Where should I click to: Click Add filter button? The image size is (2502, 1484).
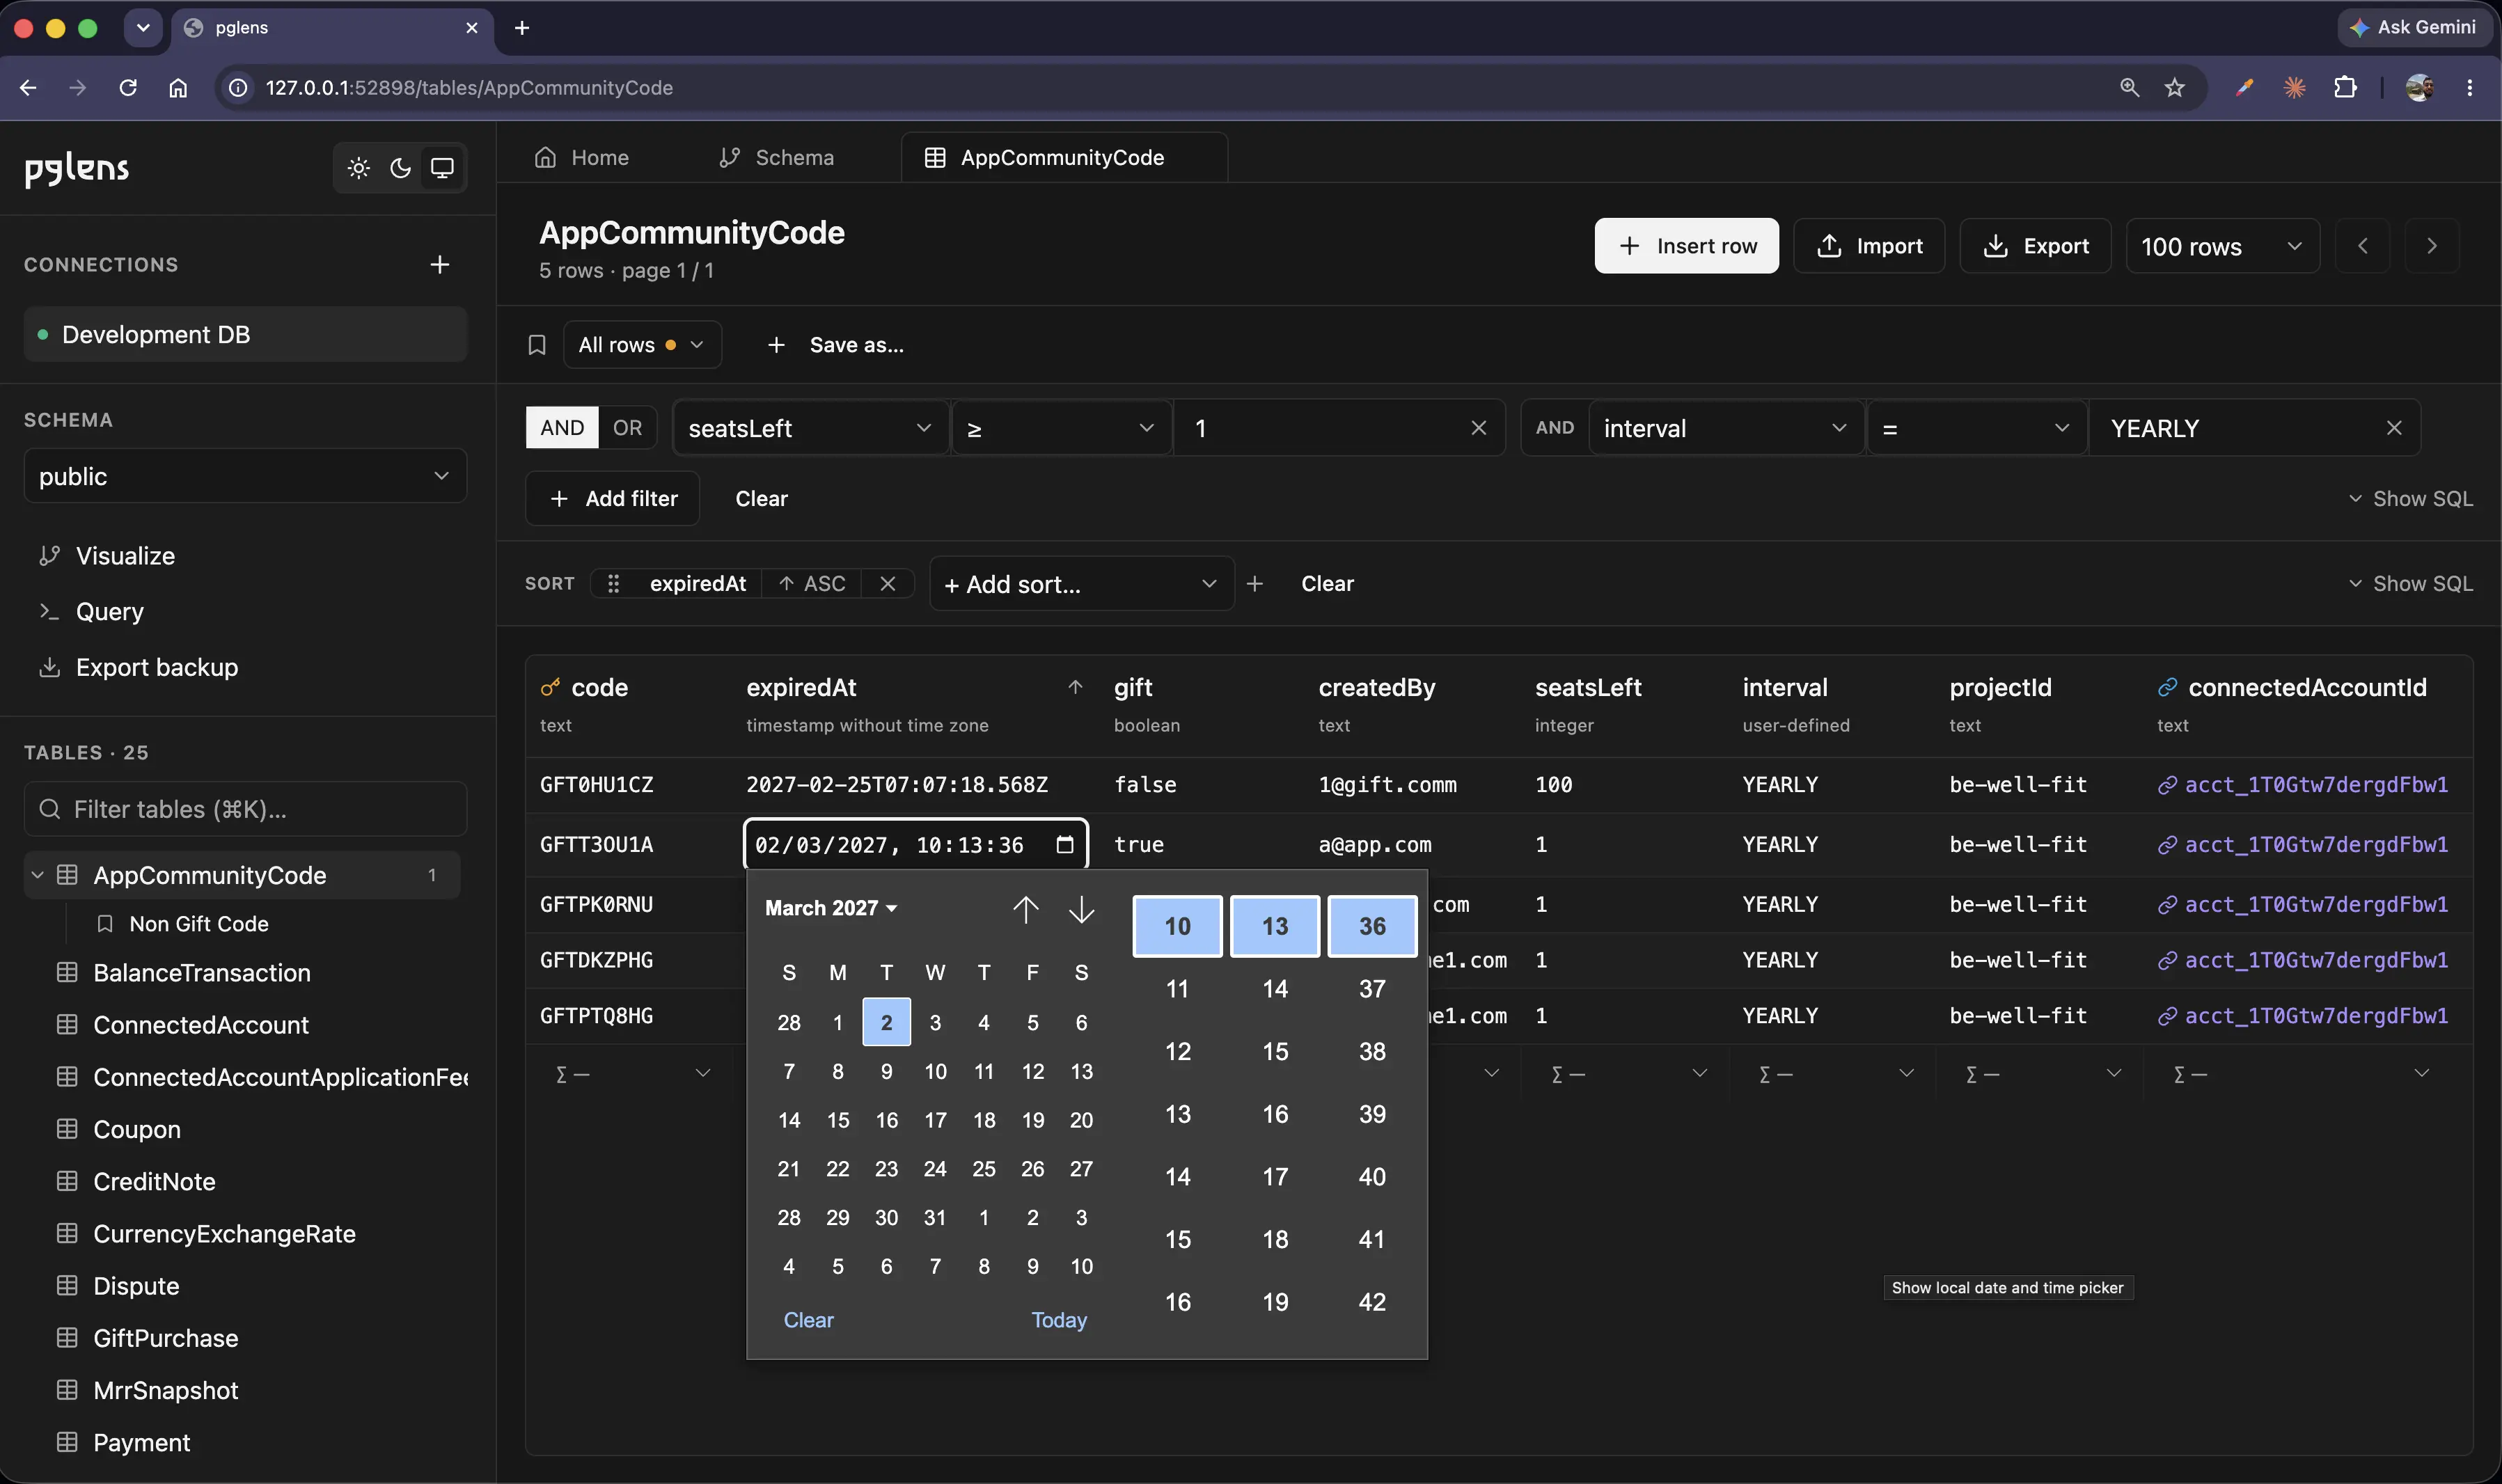coord(612,499)
